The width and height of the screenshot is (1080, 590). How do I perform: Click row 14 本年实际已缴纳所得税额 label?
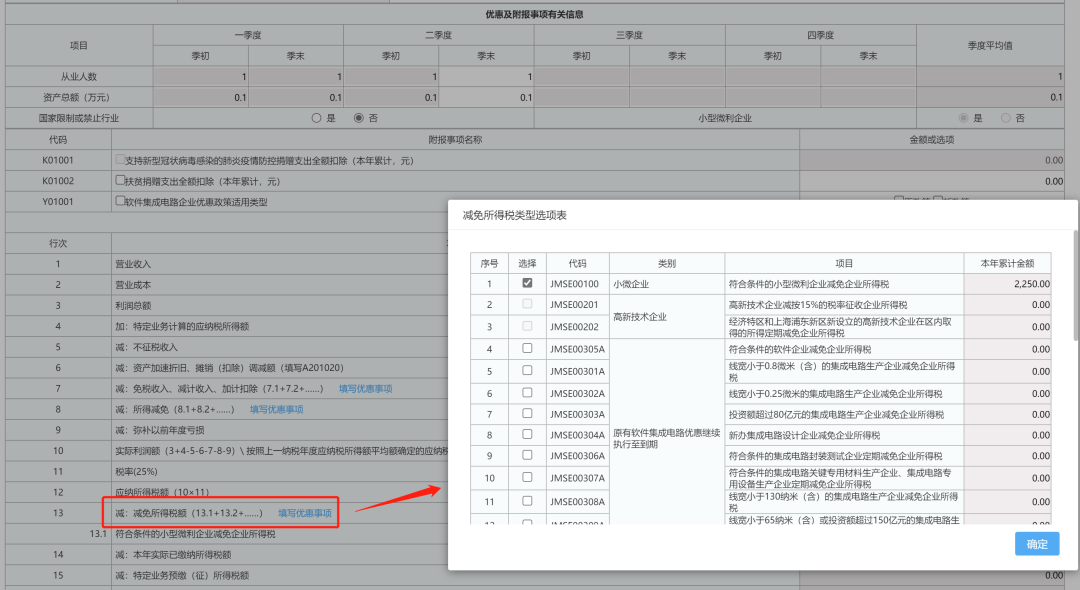173,554
